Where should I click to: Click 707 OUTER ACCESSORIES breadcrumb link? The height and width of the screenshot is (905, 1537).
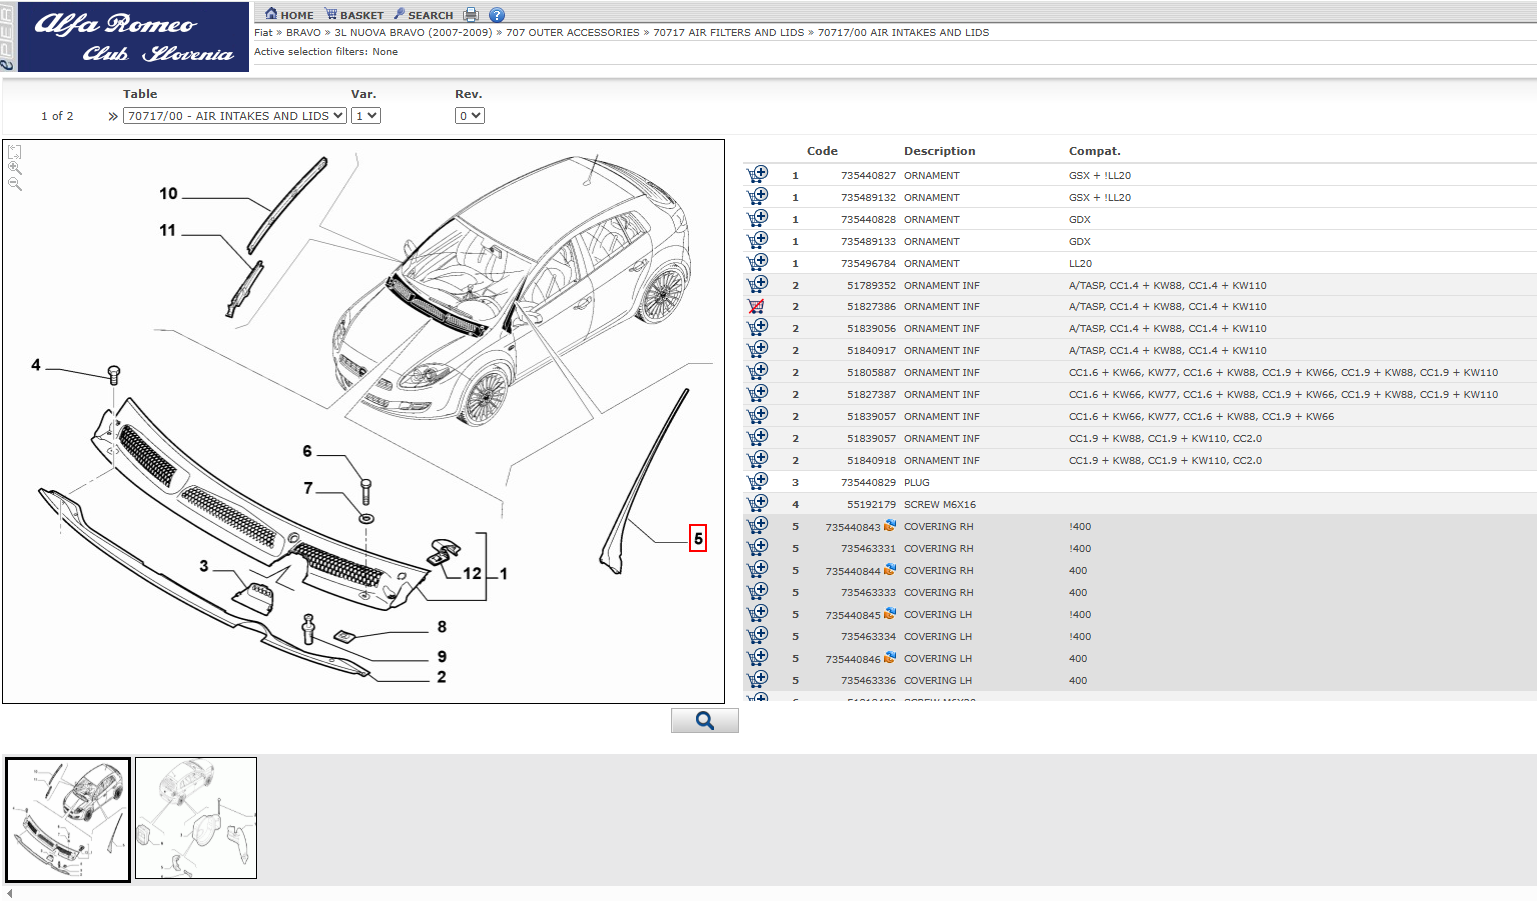coord(572,33)
